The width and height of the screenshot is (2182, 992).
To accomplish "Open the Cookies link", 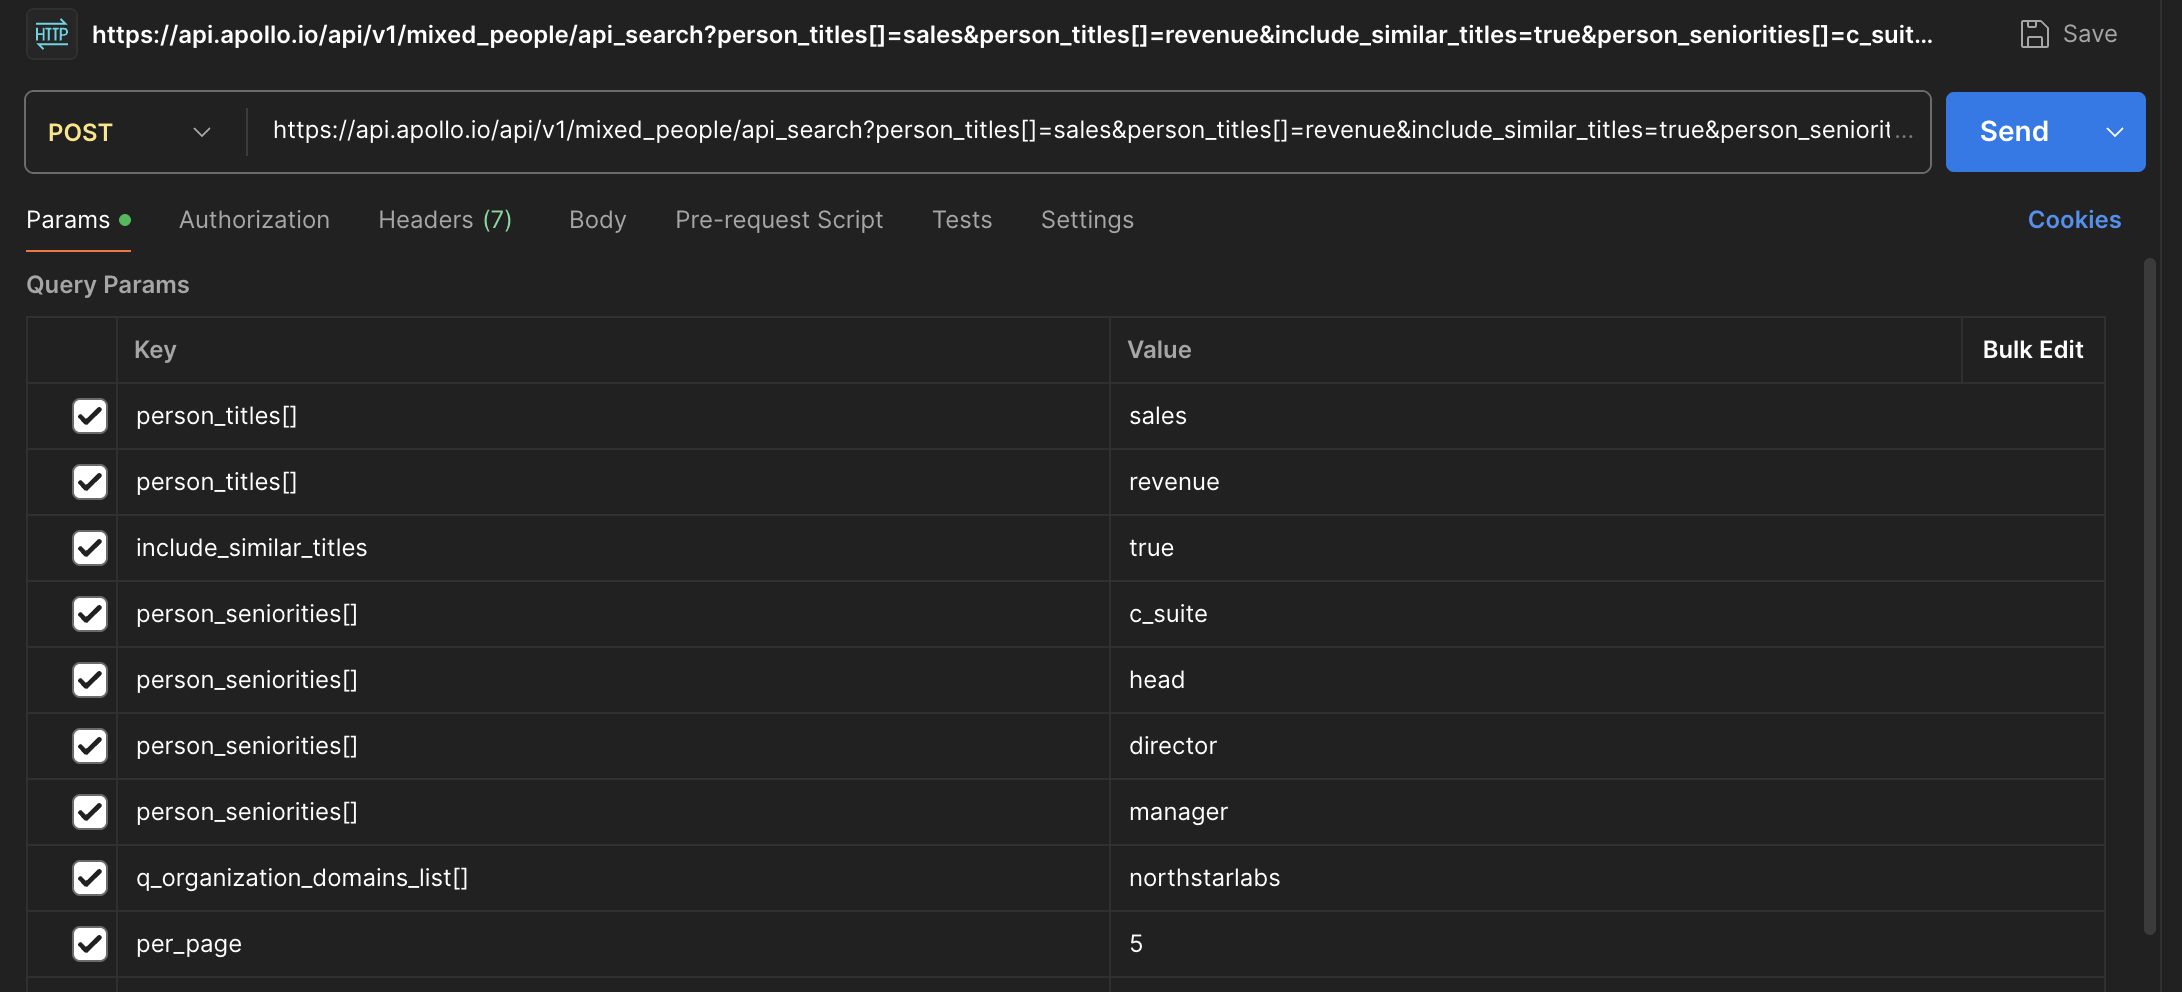I will (x=2074, y=220).
